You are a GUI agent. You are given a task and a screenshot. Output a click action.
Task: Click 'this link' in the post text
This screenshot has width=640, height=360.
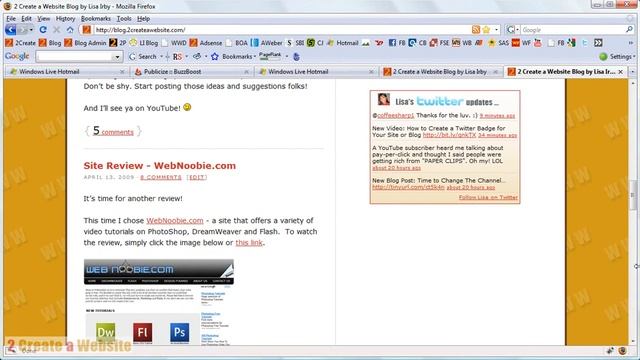tap(249, 242)
